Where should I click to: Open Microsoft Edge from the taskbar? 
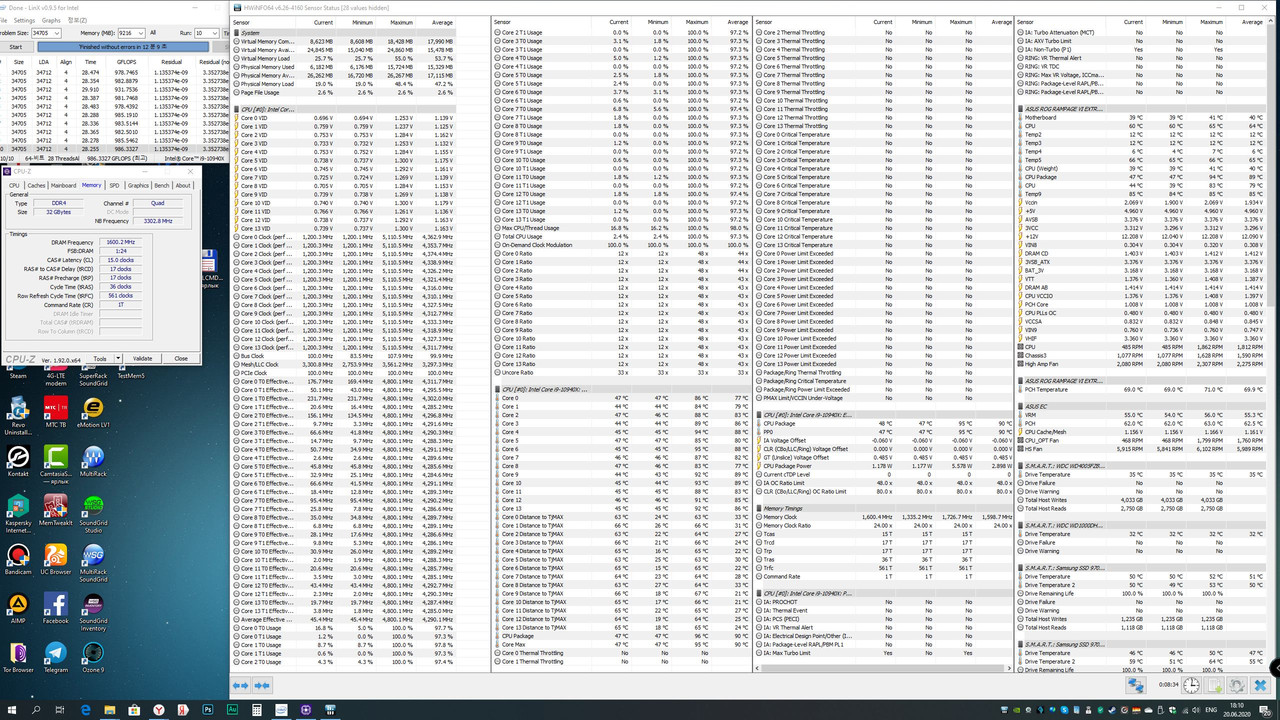(85, 710)
